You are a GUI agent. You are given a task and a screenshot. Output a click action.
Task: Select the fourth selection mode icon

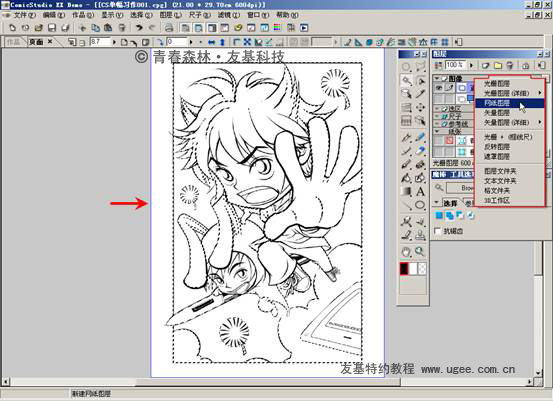pos(470,215)
